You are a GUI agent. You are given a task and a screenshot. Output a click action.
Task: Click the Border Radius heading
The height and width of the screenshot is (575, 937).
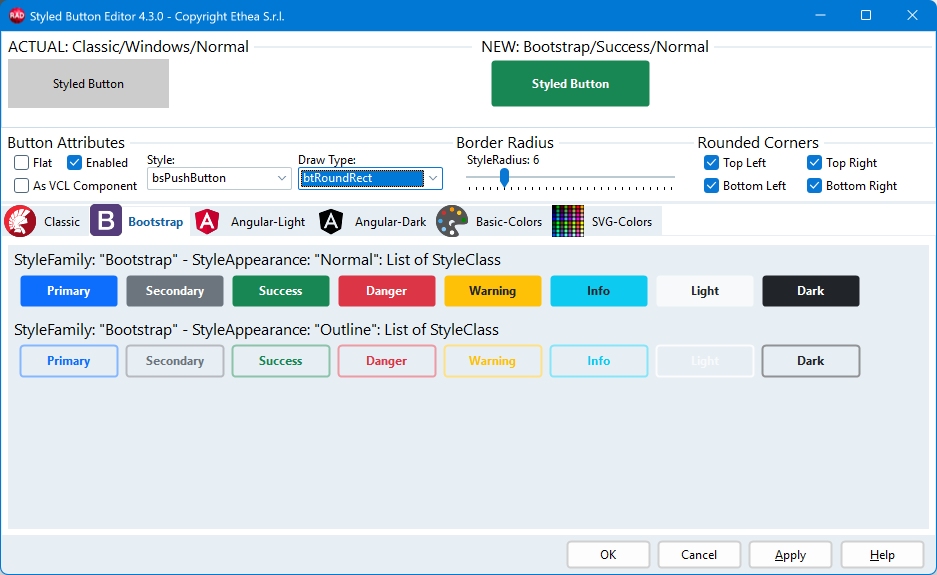(x=505, y=143)
